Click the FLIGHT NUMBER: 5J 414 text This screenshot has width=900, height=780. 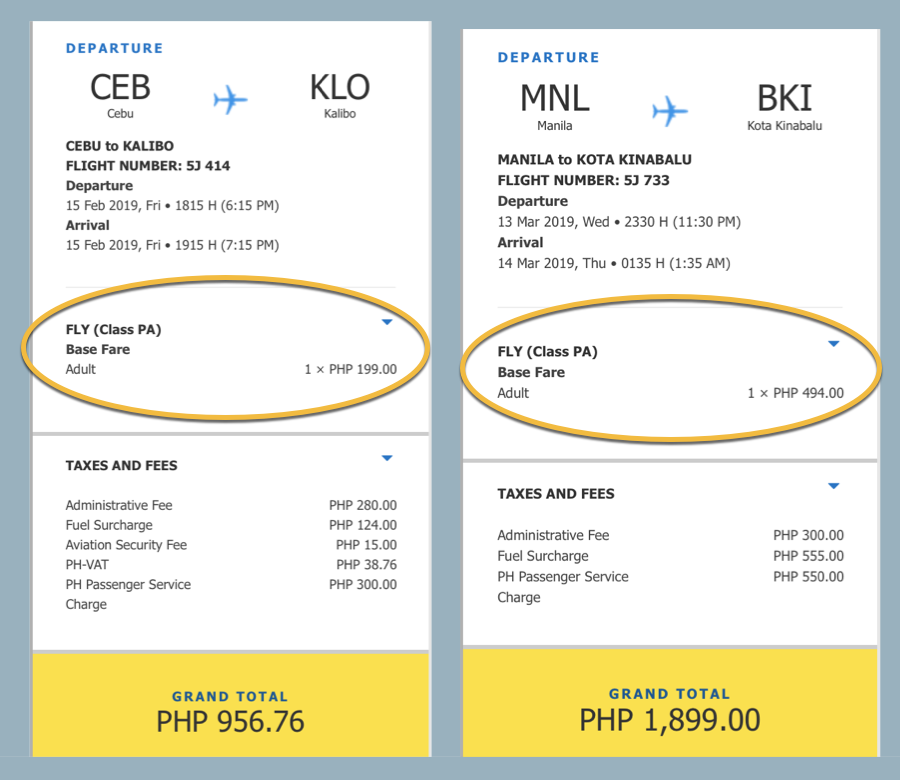click(x=148, y=166)
